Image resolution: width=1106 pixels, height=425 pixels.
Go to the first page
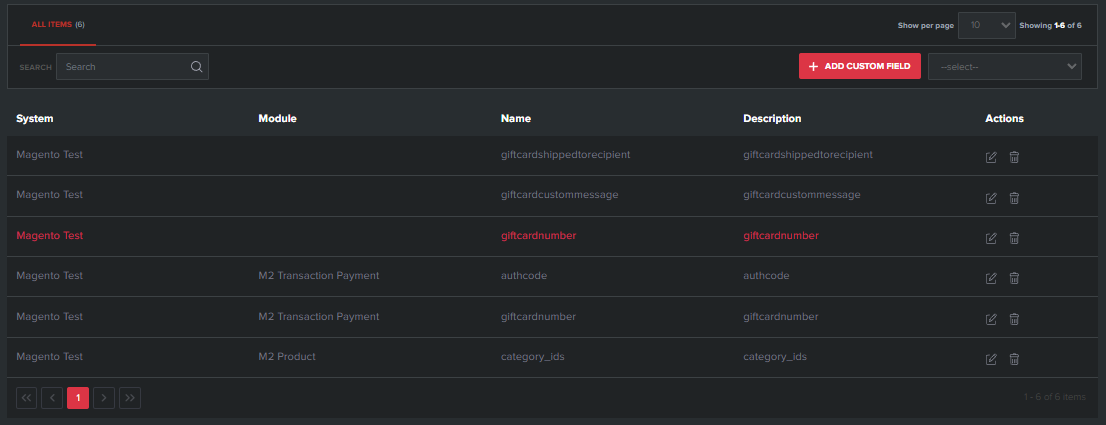[27, 398]
